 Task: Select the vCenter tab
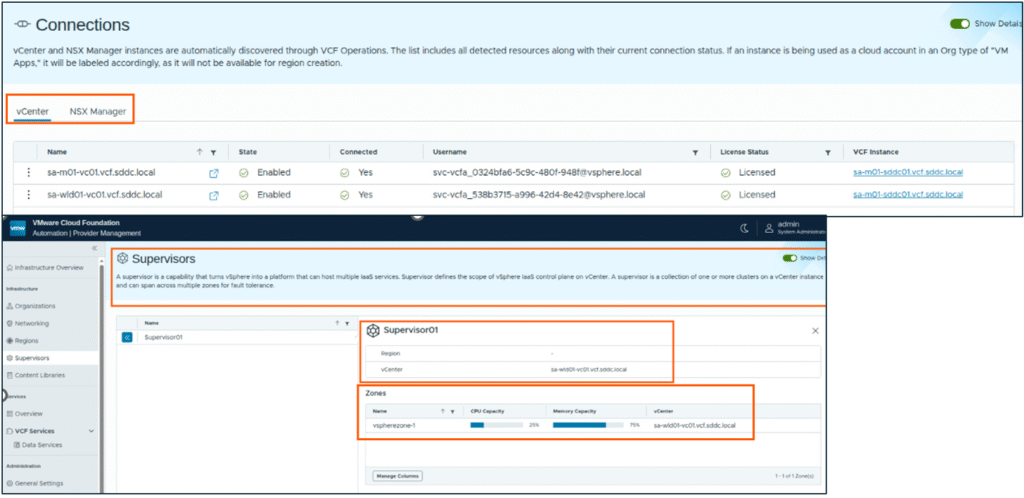coord(33,111)
